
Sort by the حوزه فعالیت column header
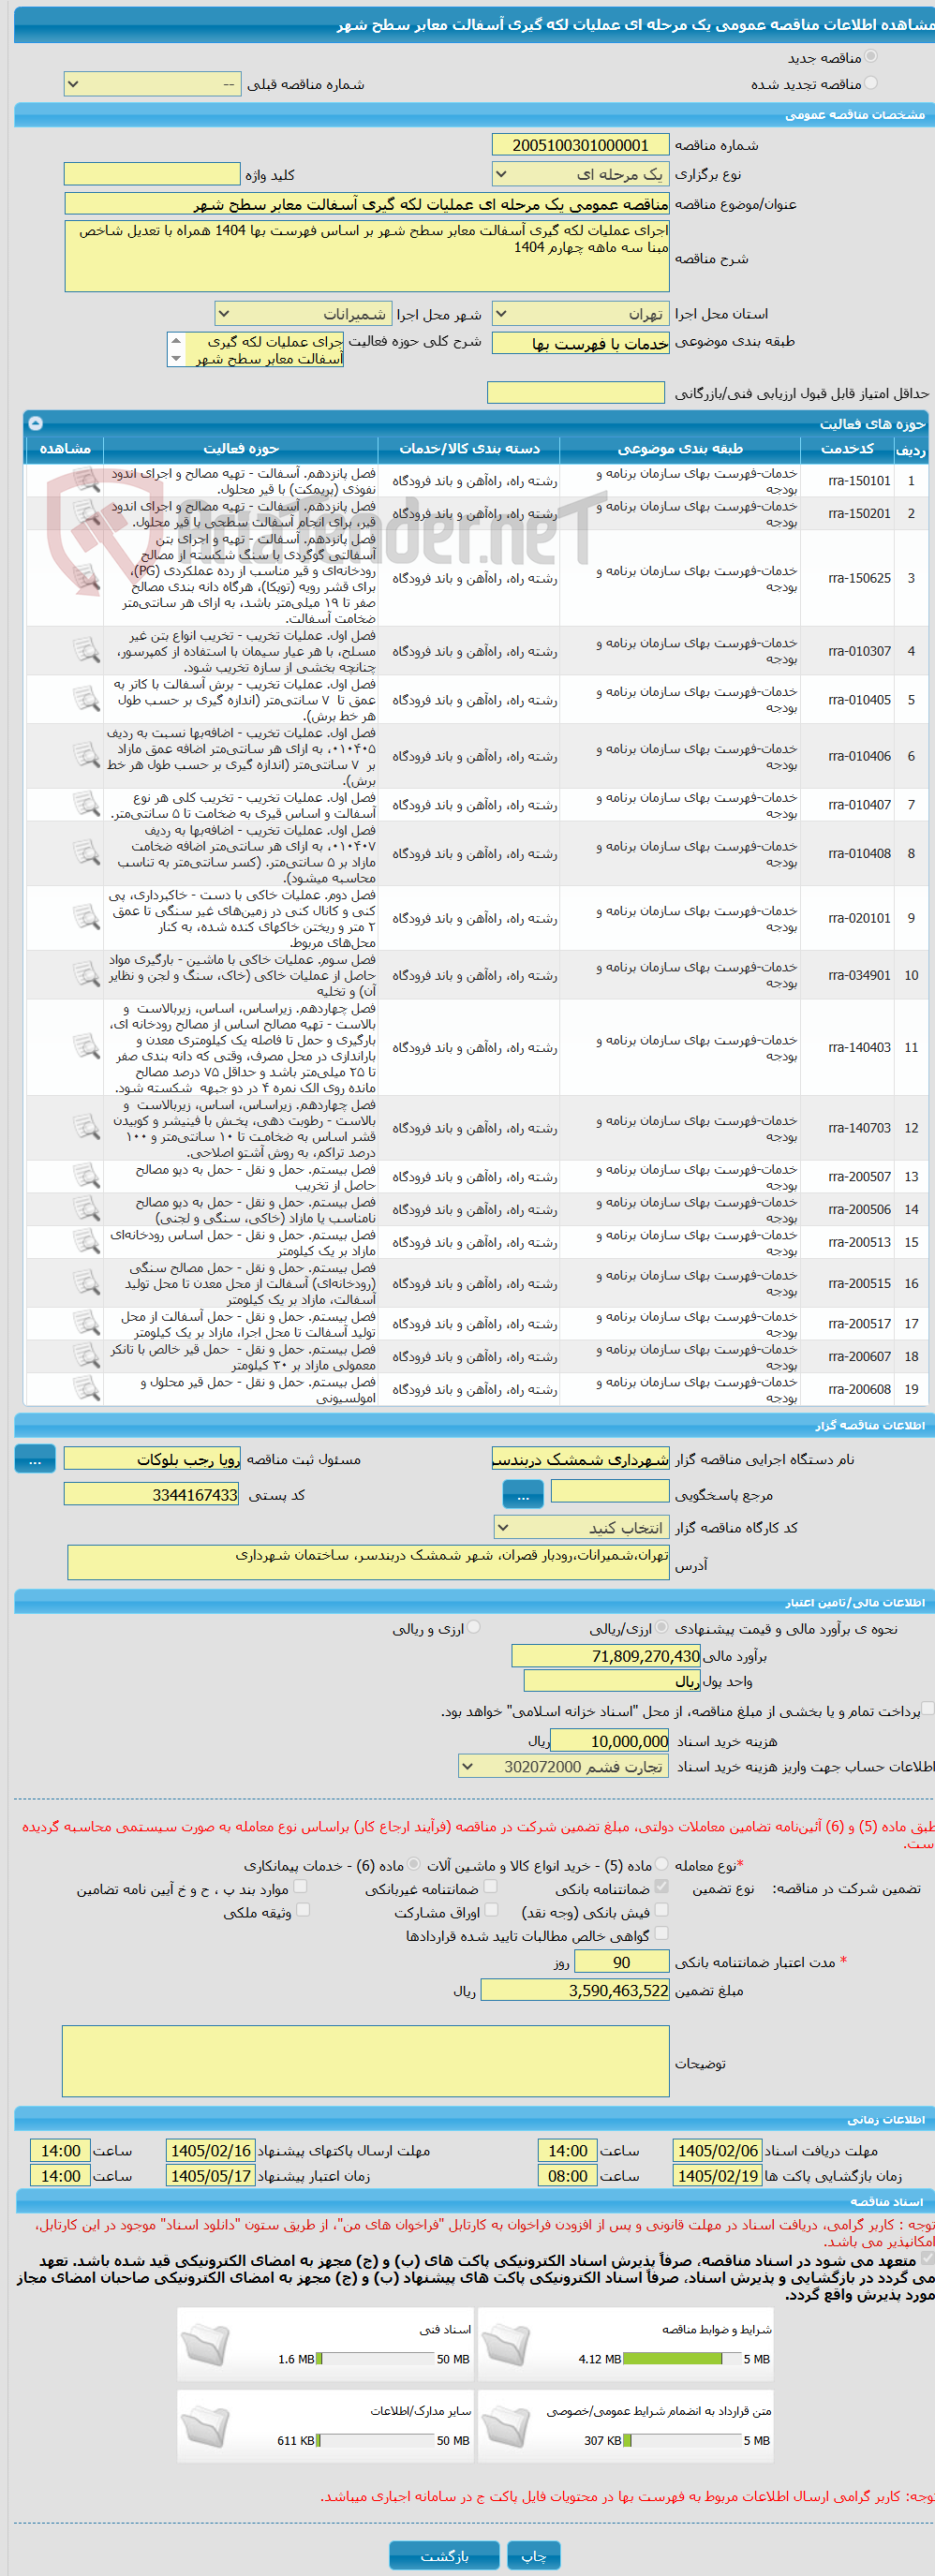click(x=241, y=449)
